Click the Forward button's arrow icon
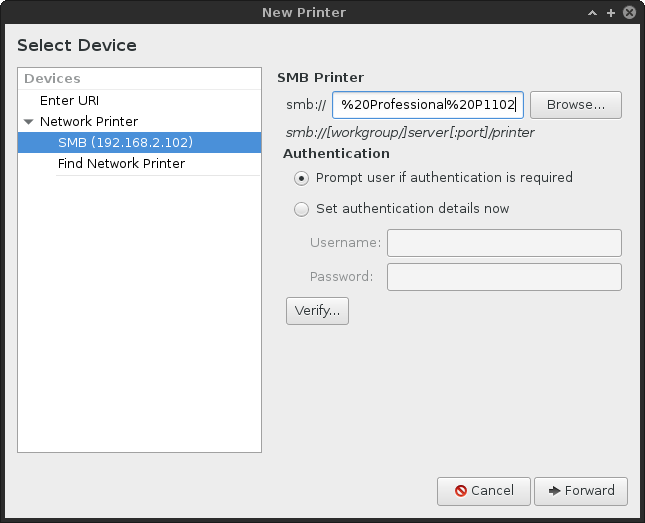This screenshot has height=523, width=645. point(552,491)
